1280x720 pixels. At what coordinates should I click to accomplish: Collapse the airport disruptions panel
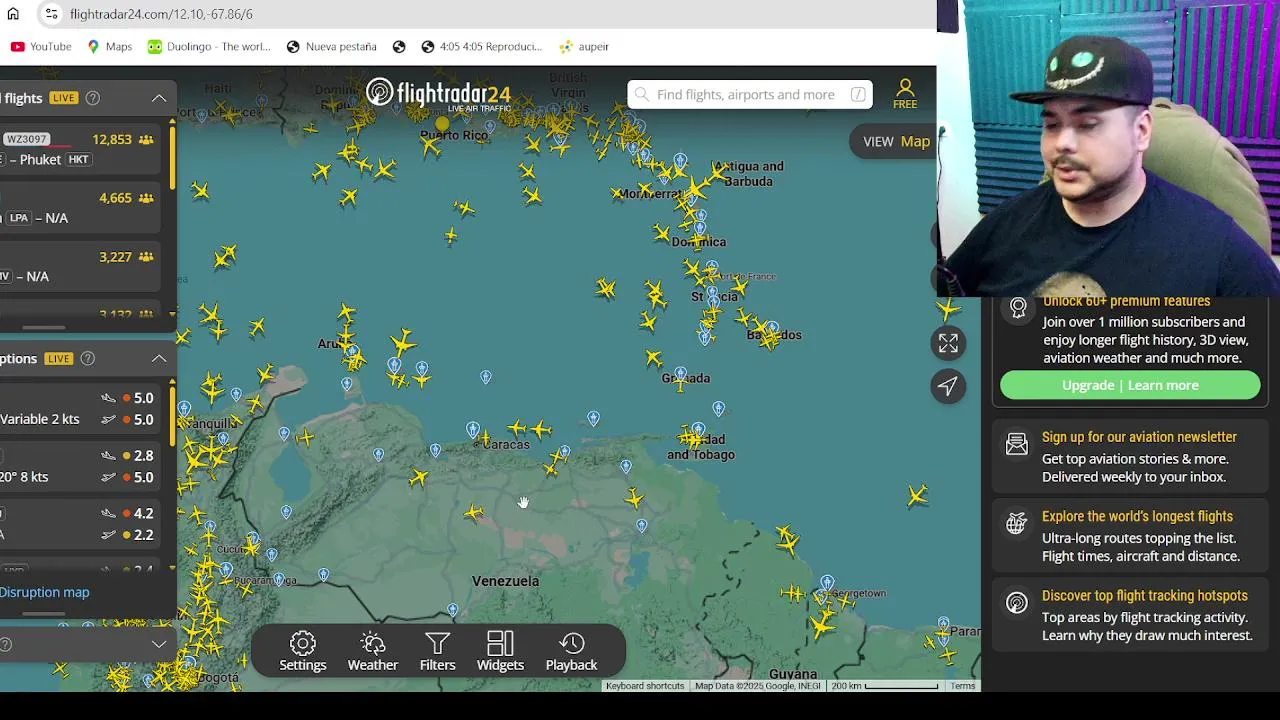(159, 358)
